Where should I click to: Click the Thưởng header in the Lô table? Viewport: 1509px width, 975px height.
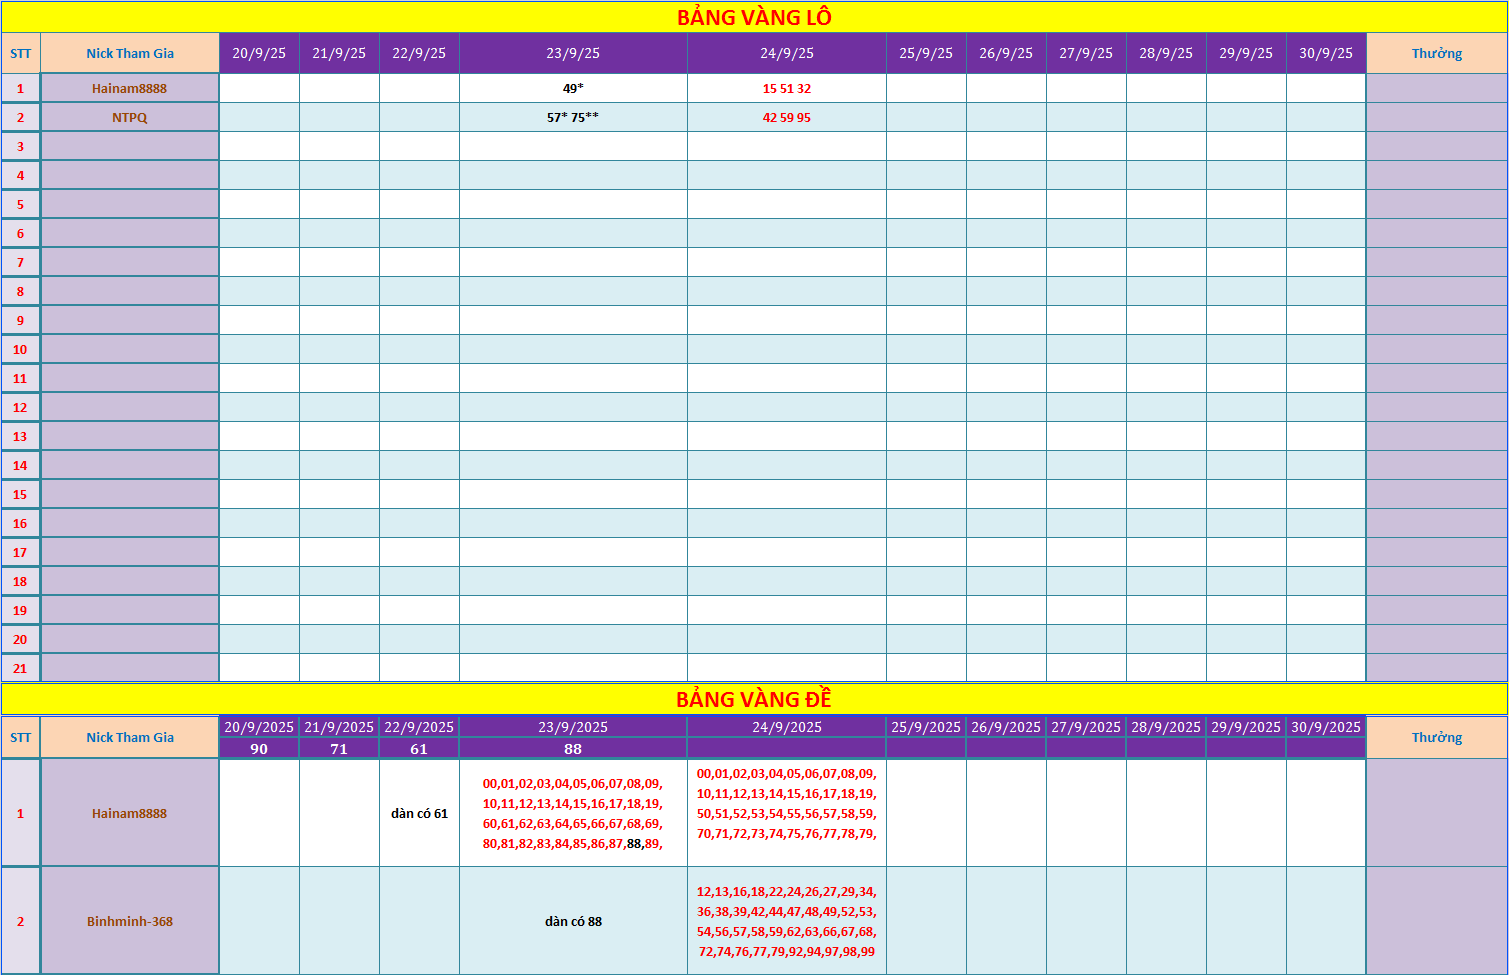point(1436,53)
